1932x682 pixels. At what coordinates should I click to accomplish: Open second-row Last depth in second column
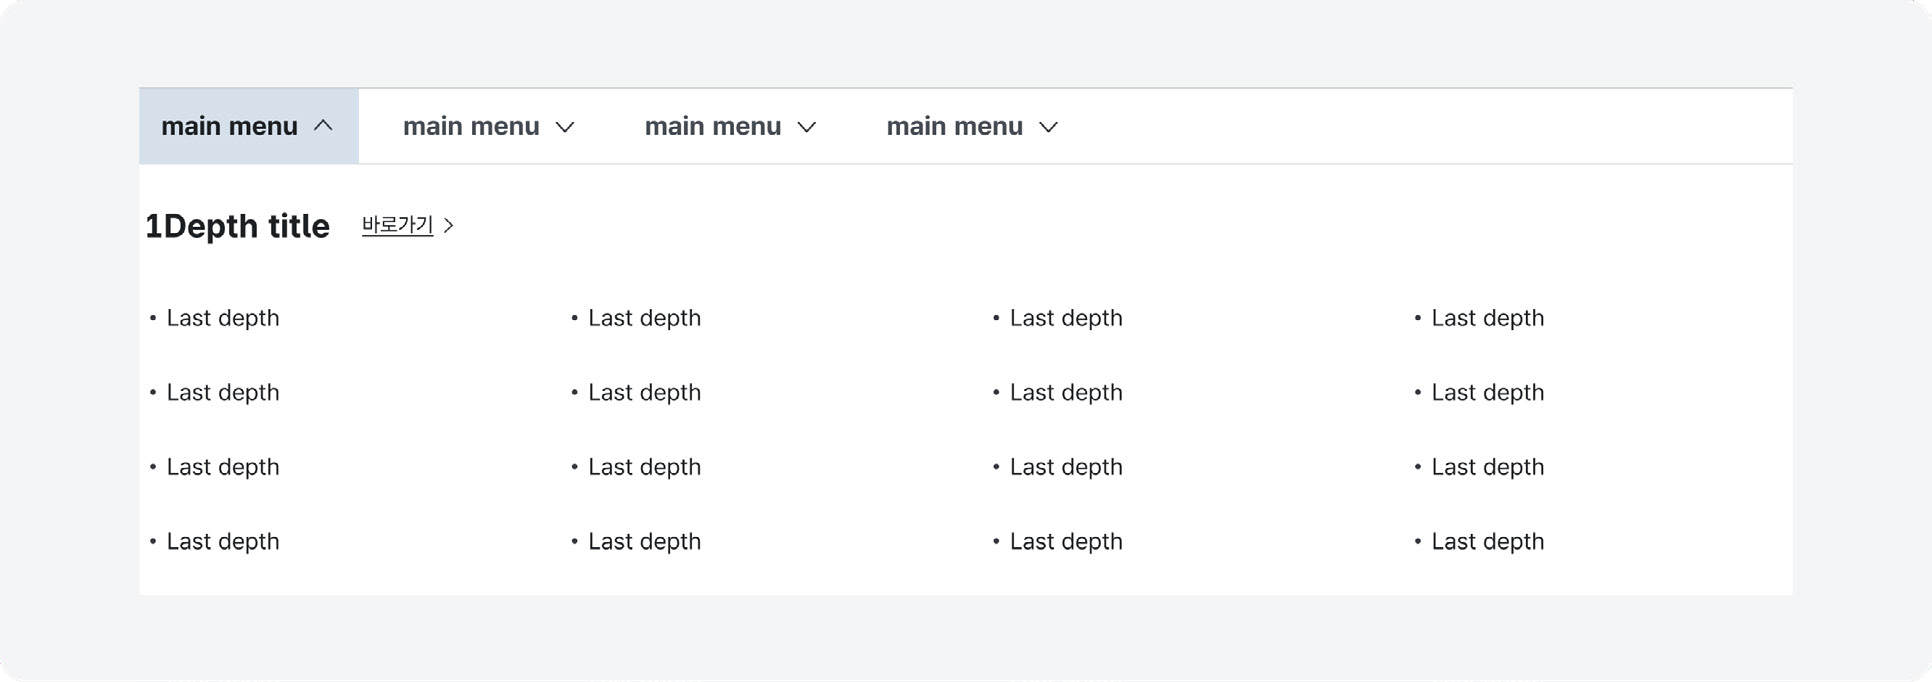645,393
